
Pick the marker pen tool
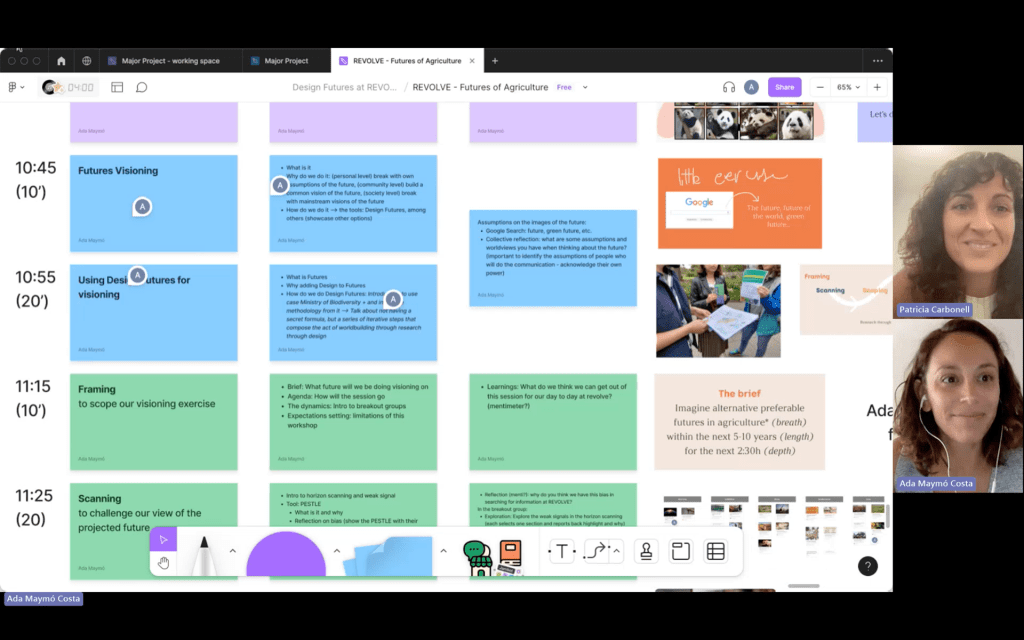204,555
